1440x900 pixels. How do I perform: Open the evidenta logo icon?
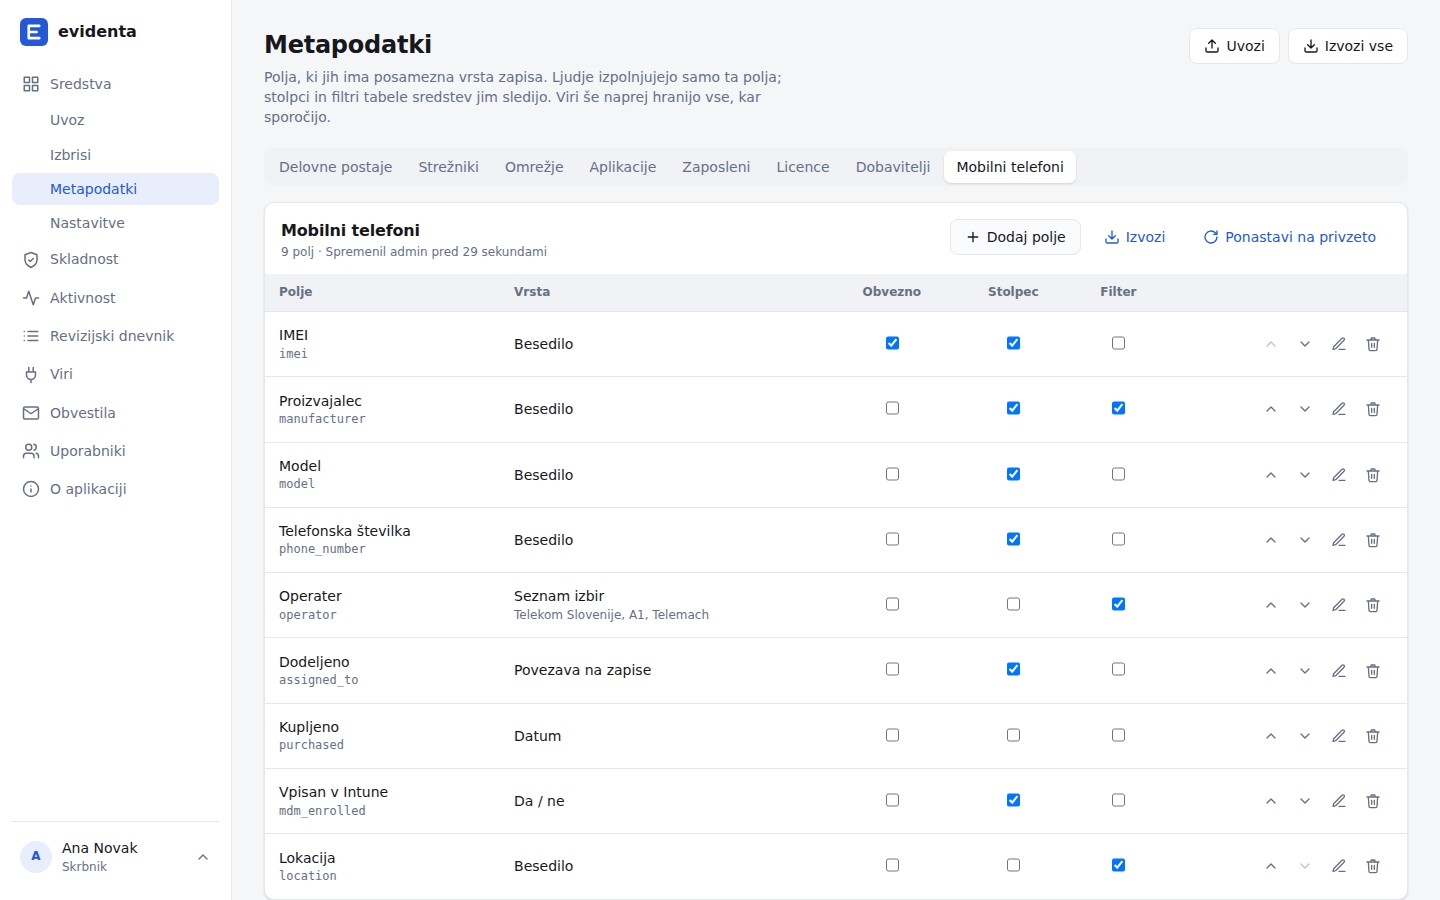[x=34, y=32]
